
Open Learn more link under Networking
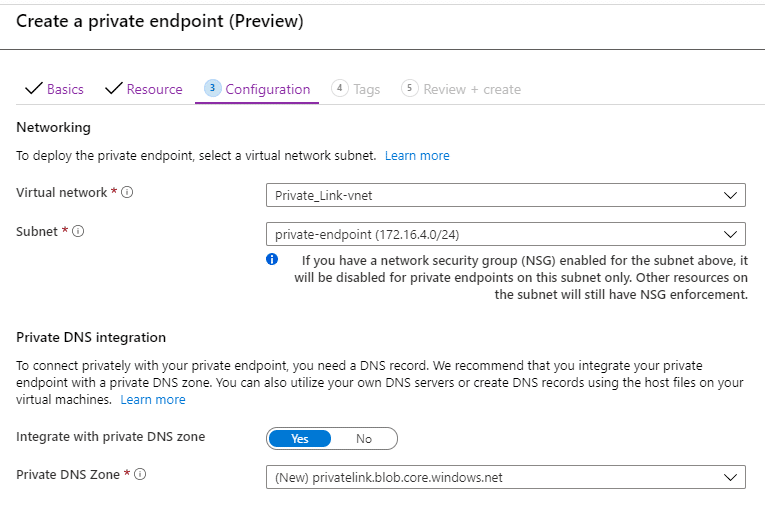click(417, 156)
